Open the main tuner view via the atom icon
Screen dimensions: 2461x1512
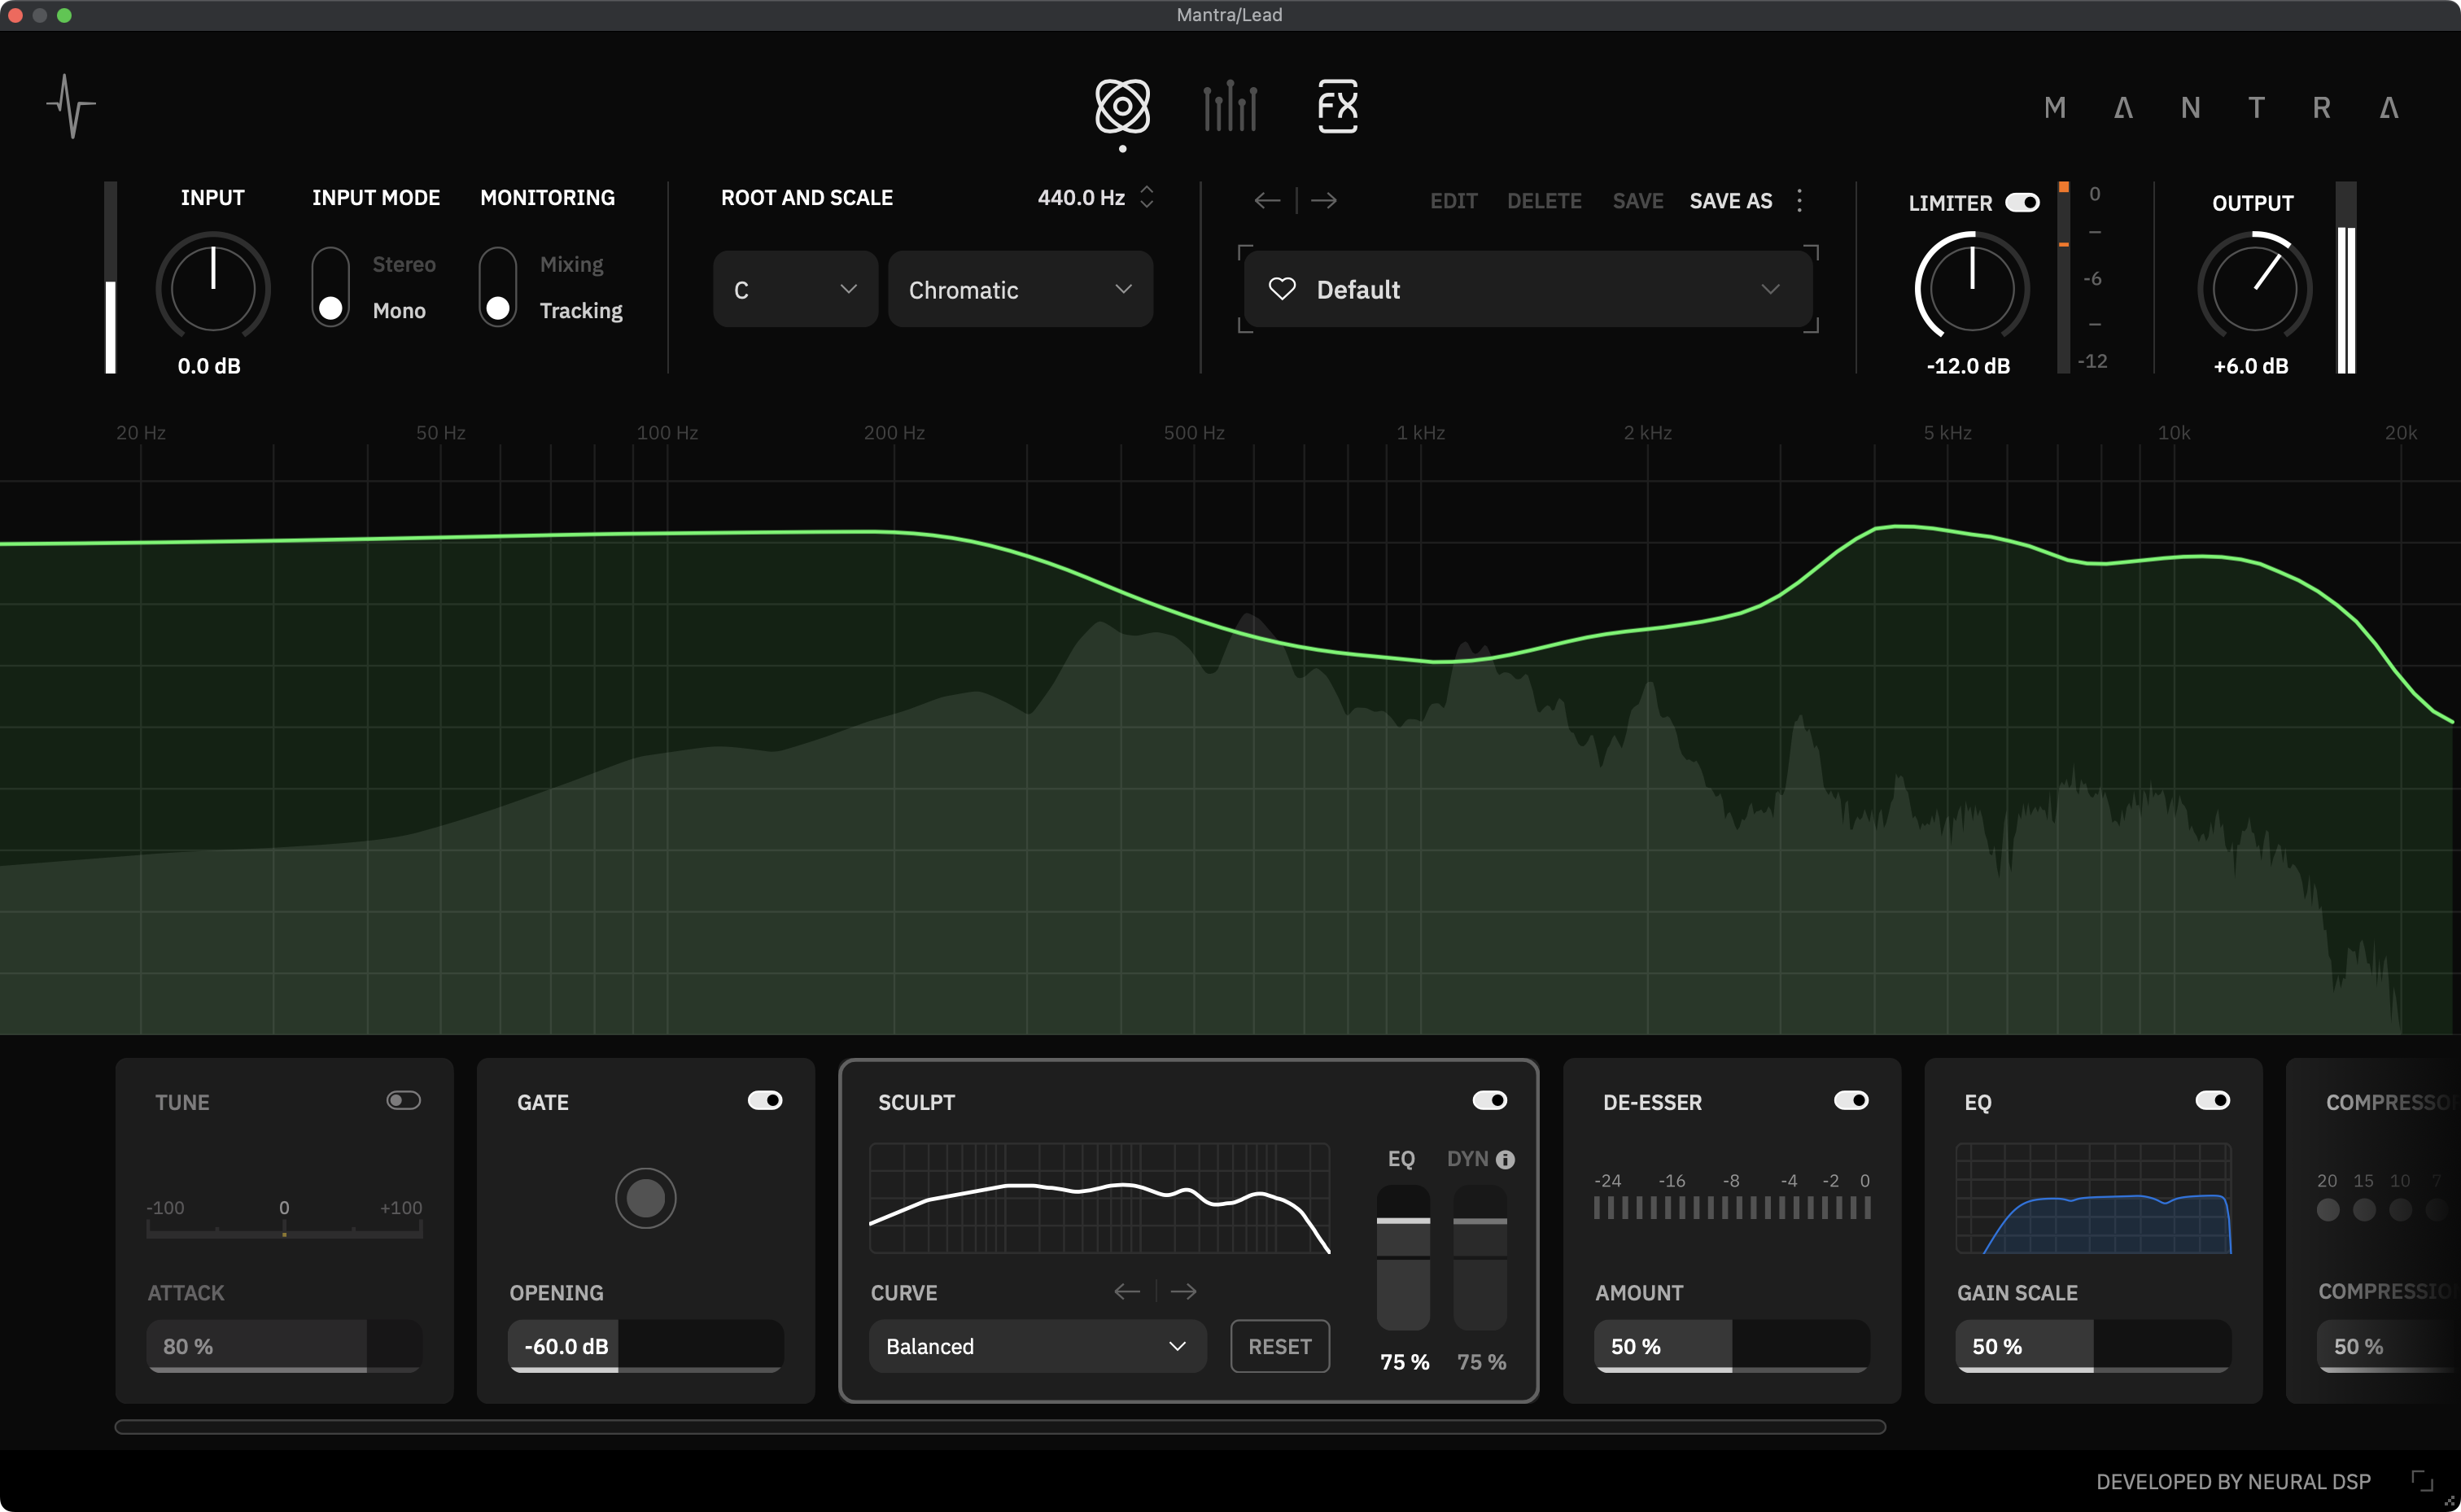(1122, 108)
